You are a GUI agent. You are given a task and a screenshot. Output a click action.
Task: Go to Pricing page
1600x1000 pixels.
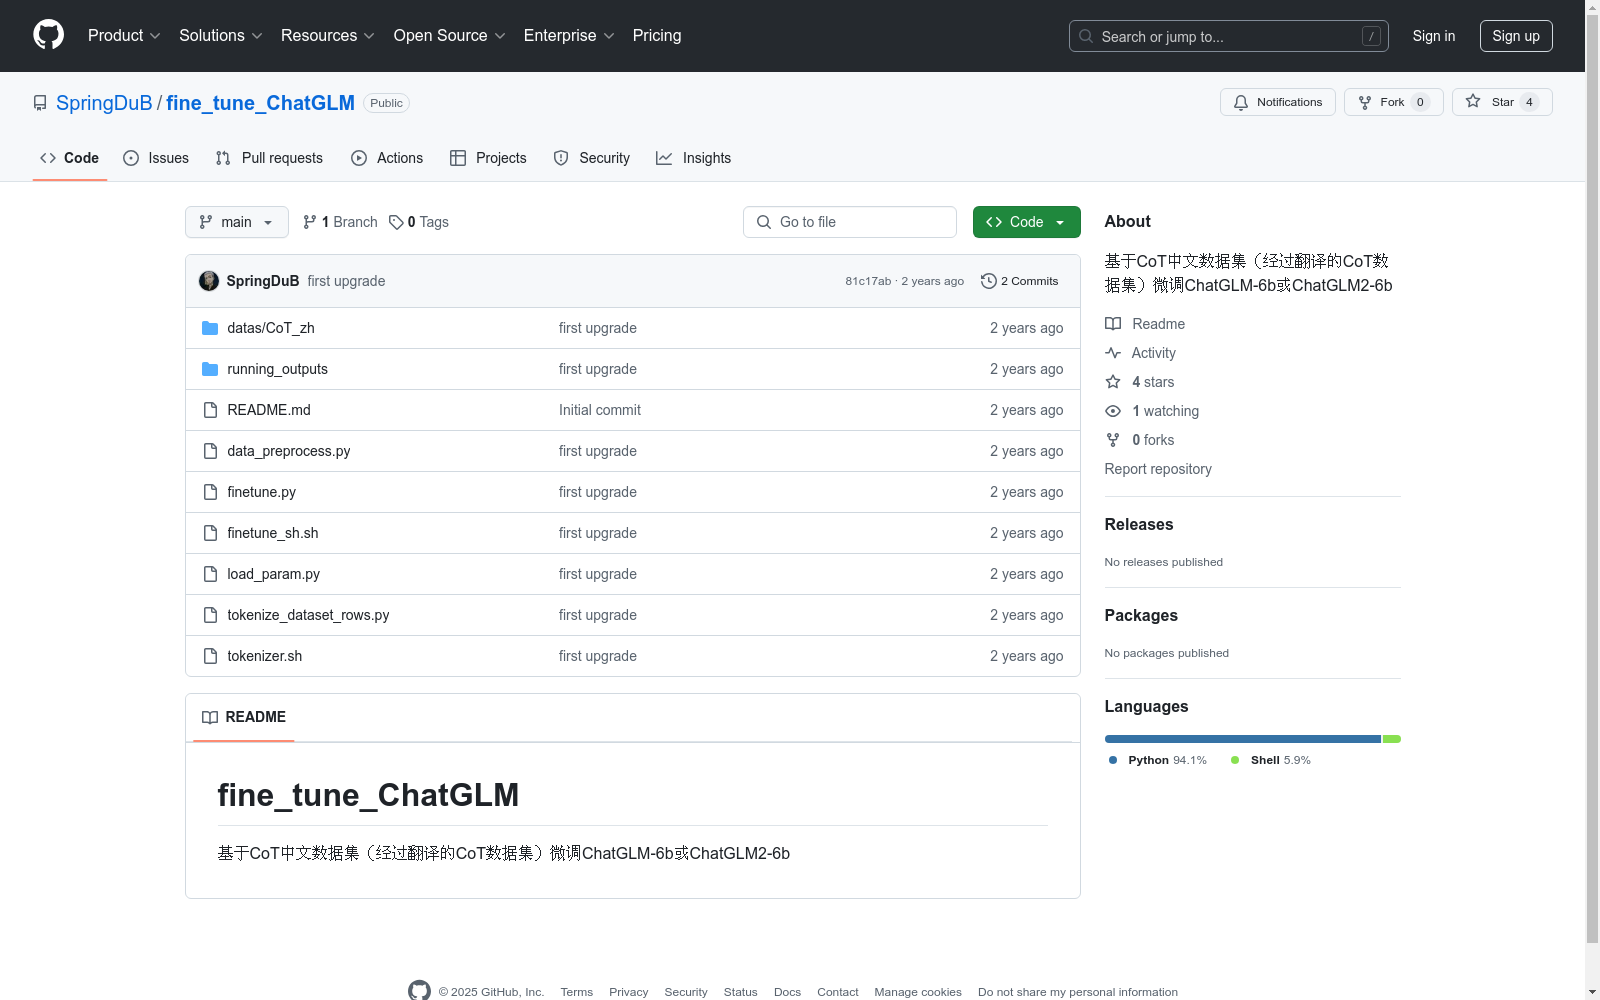point(657,36)
